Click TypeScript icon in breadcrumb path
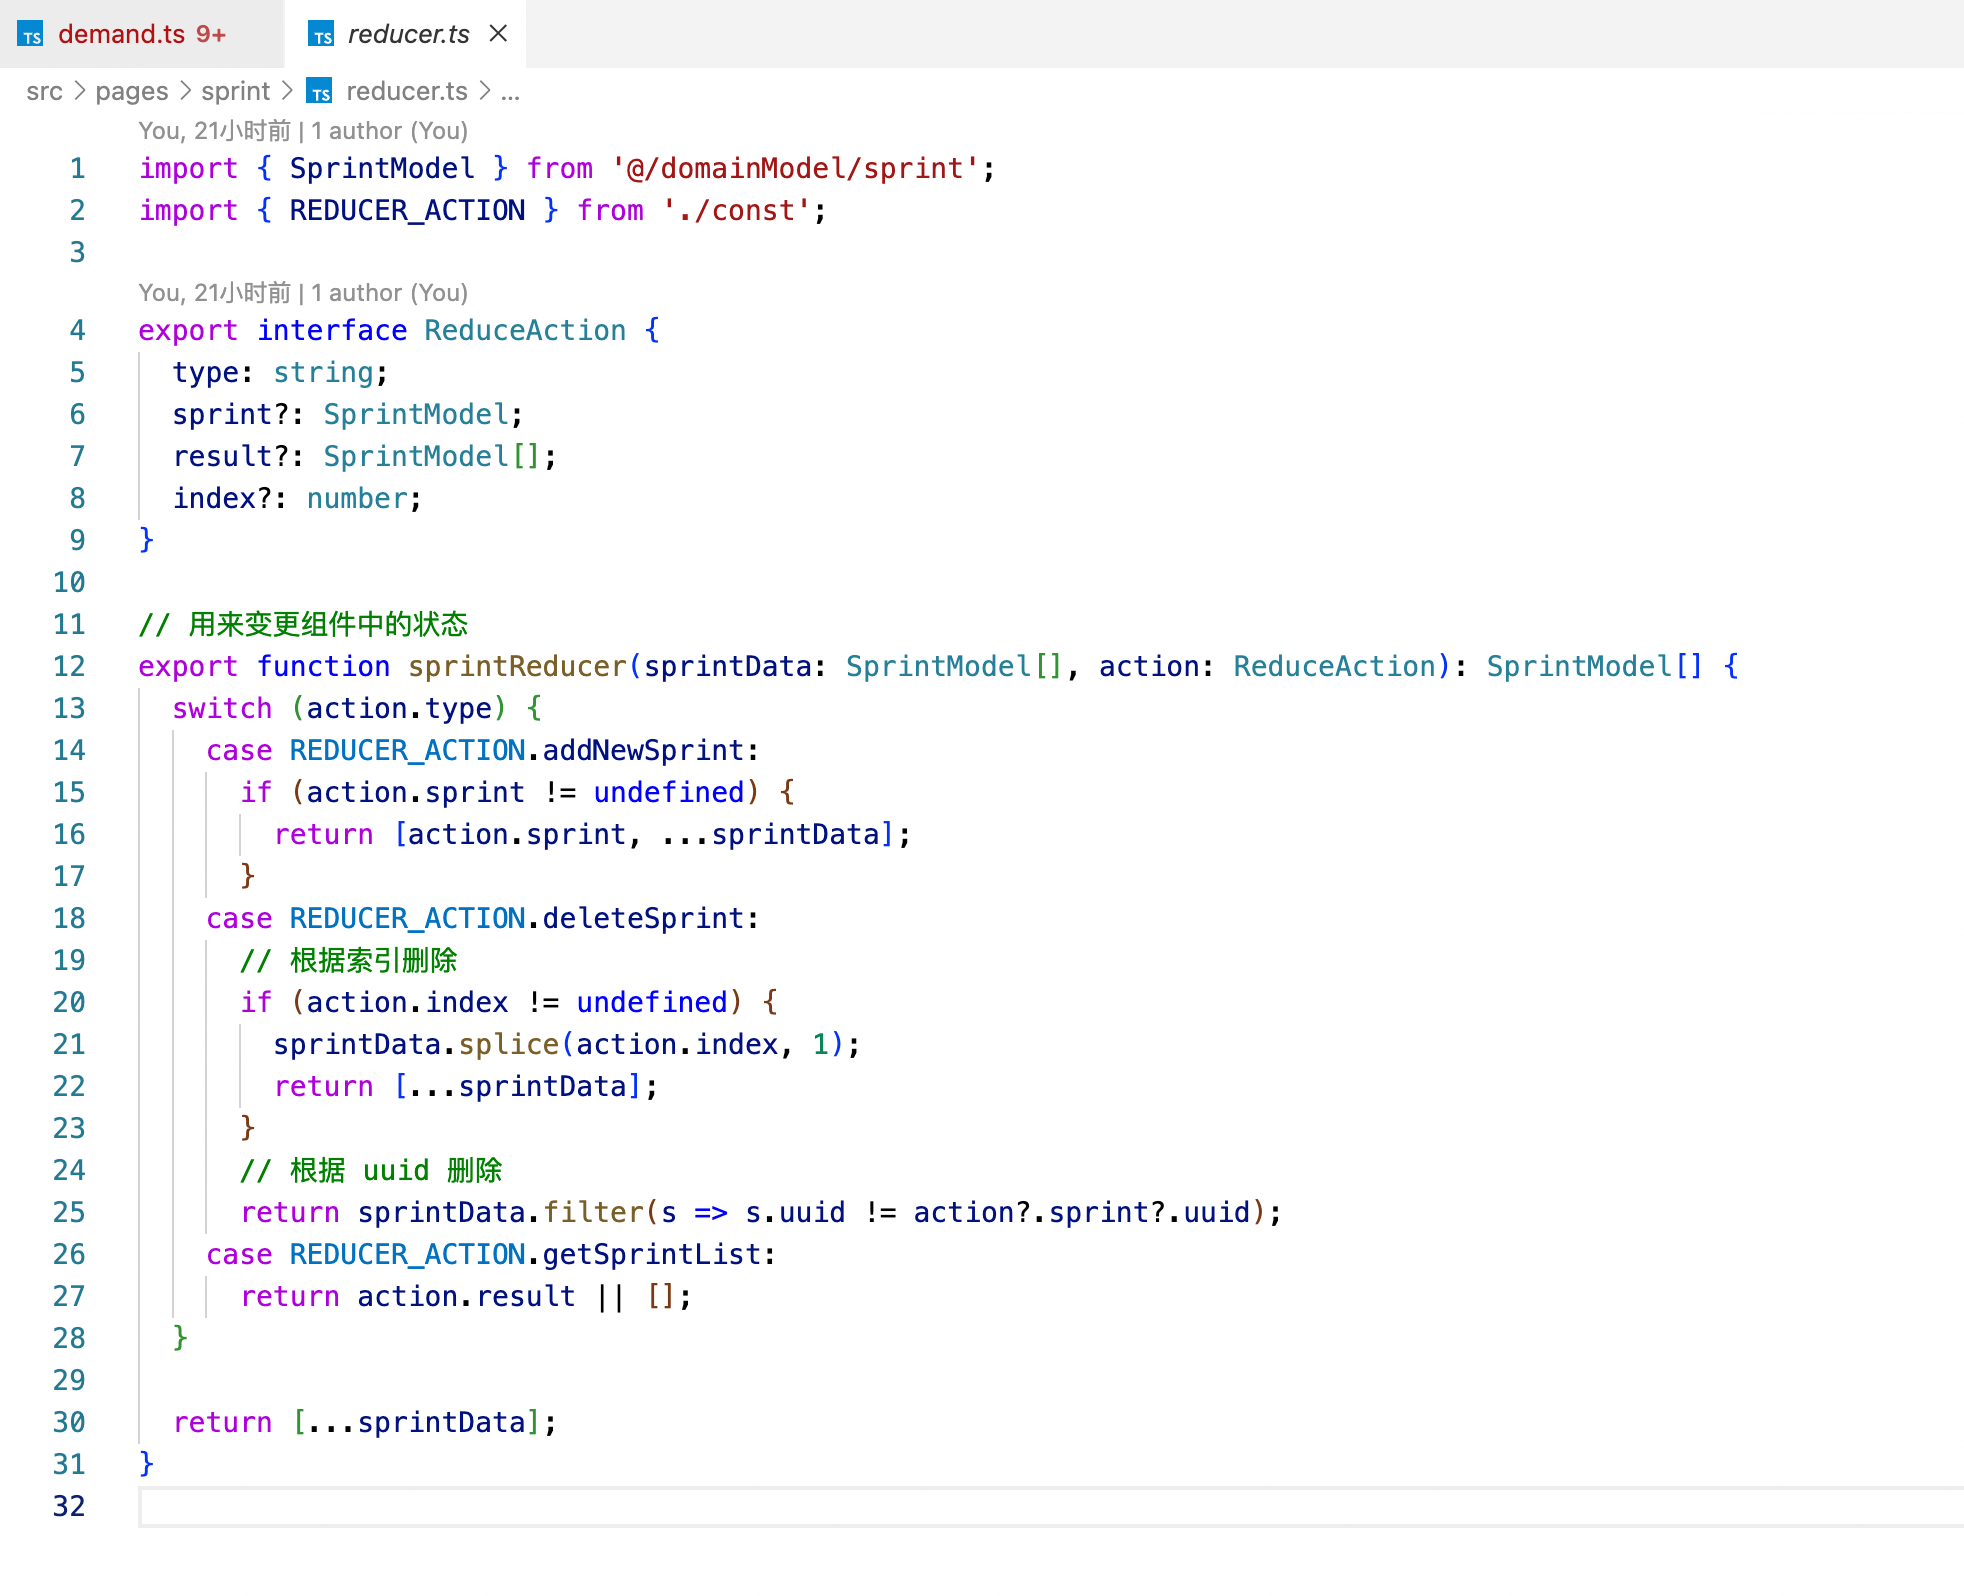Image resolution: width=1964 pixels, height=1596 pixels. 319,92
